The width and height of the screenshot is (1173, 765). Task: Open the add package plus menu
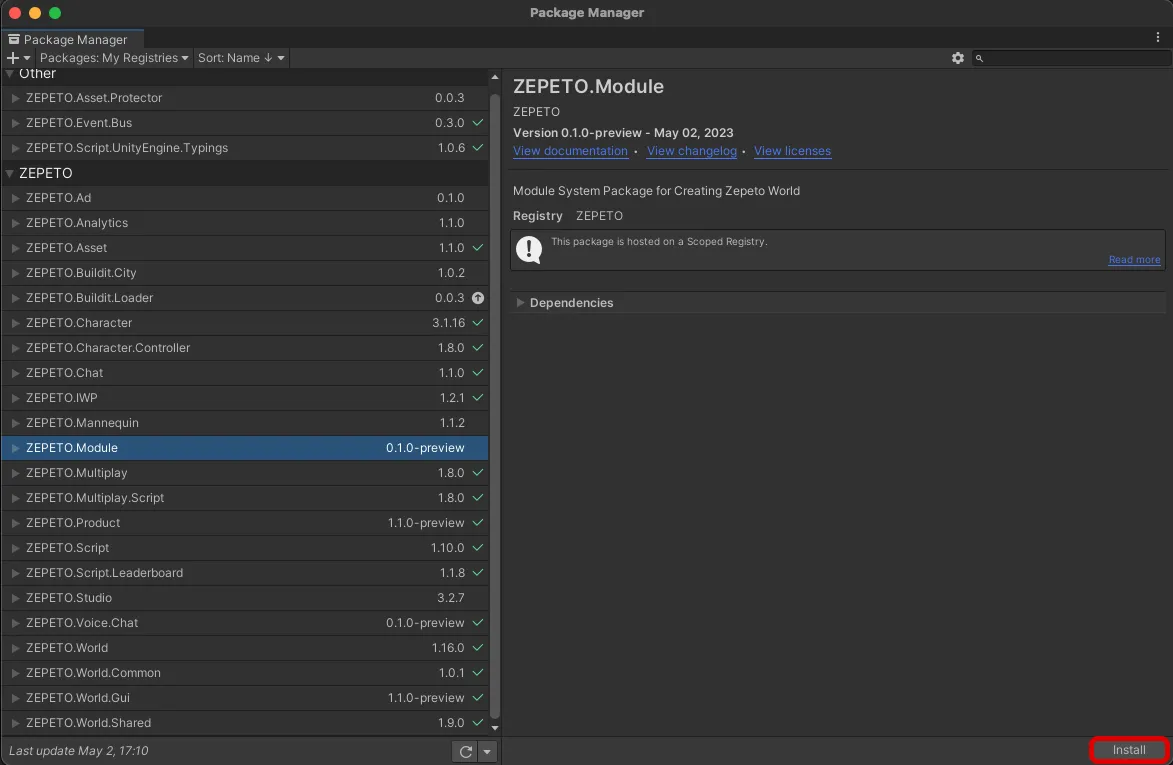[x=18, y=58]
